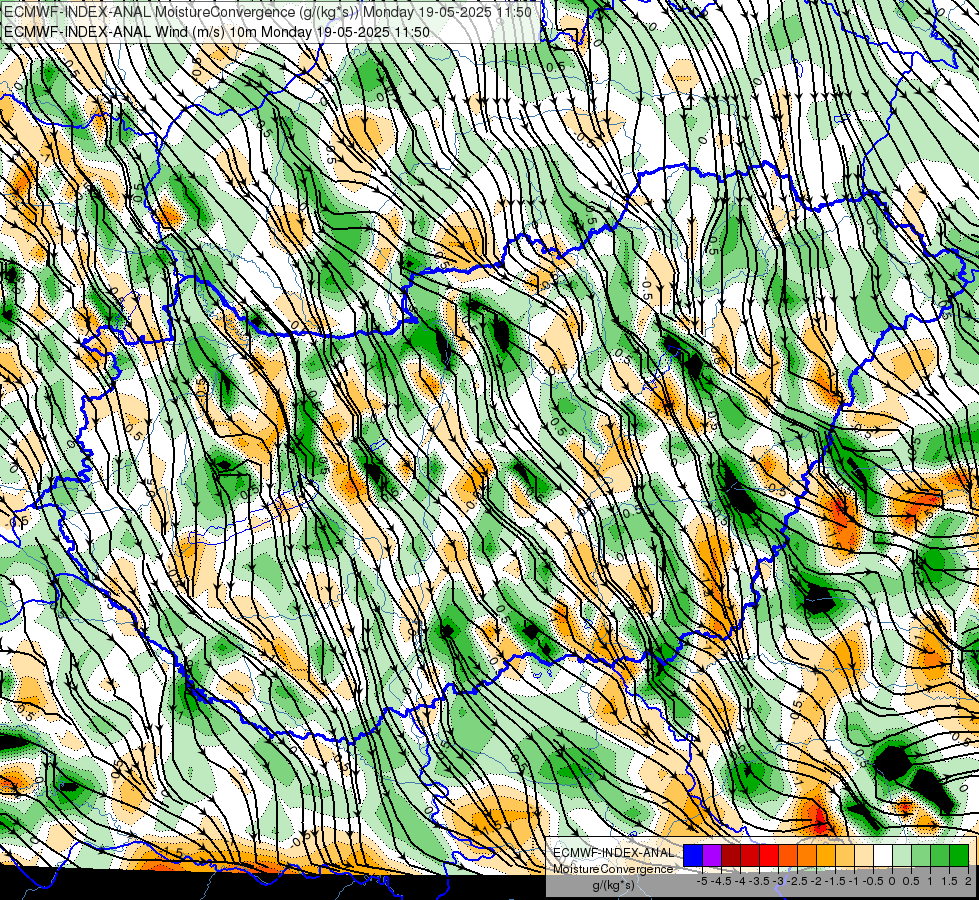Click the legend unit label g/(kg*s)
The image size is (979, 900).
pos(613,885)
